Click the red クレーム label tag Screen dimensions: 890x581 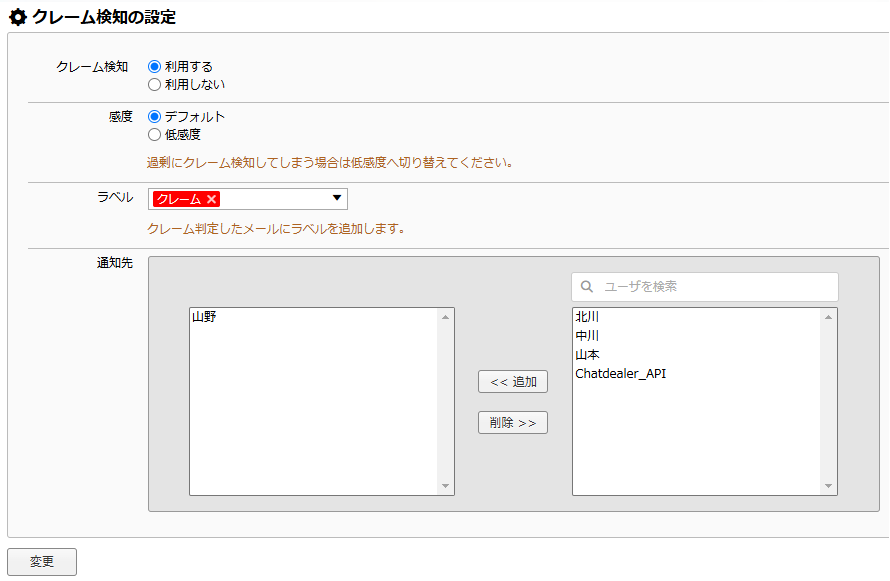[x=178, y=199]
